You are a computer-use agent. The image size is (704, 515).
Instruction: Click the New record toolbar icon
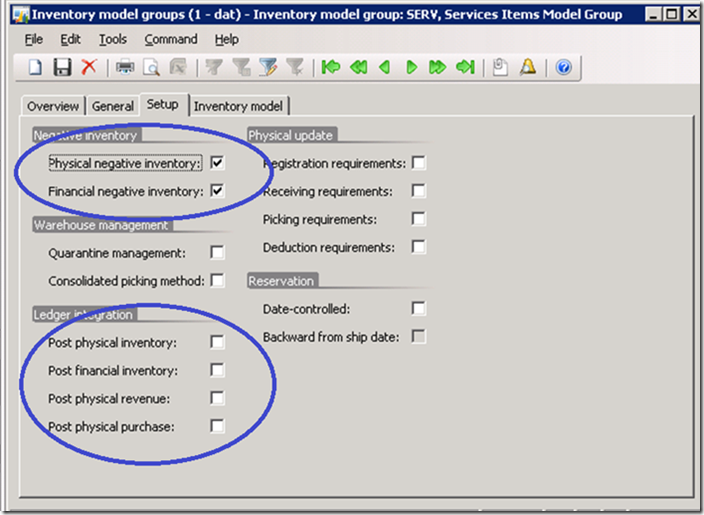pyautogui.click(x=35, y=68)
